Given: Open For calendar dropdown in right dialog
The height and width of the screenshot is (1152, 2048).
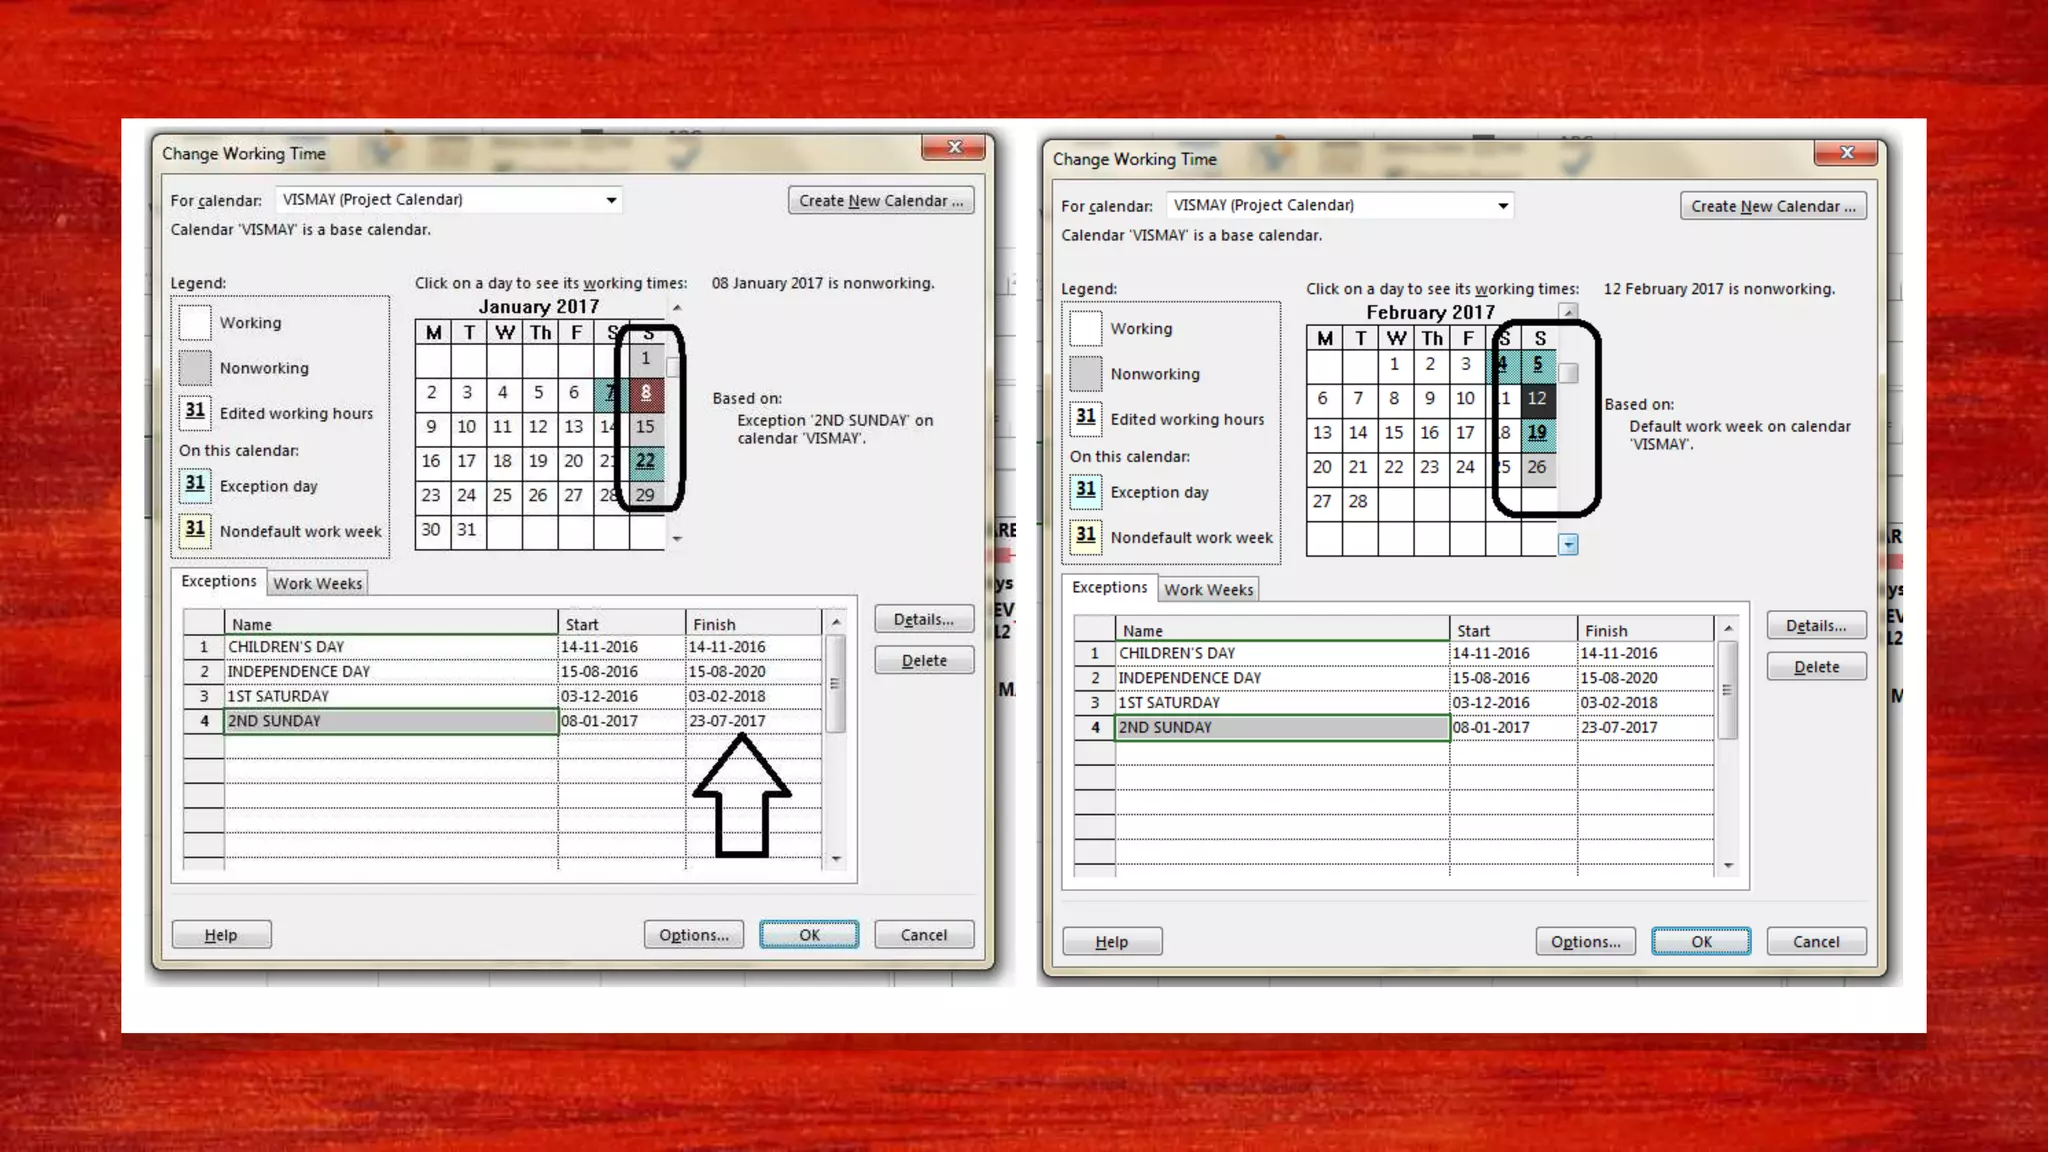Looking at the screenshot, I should pos(1502,206).
